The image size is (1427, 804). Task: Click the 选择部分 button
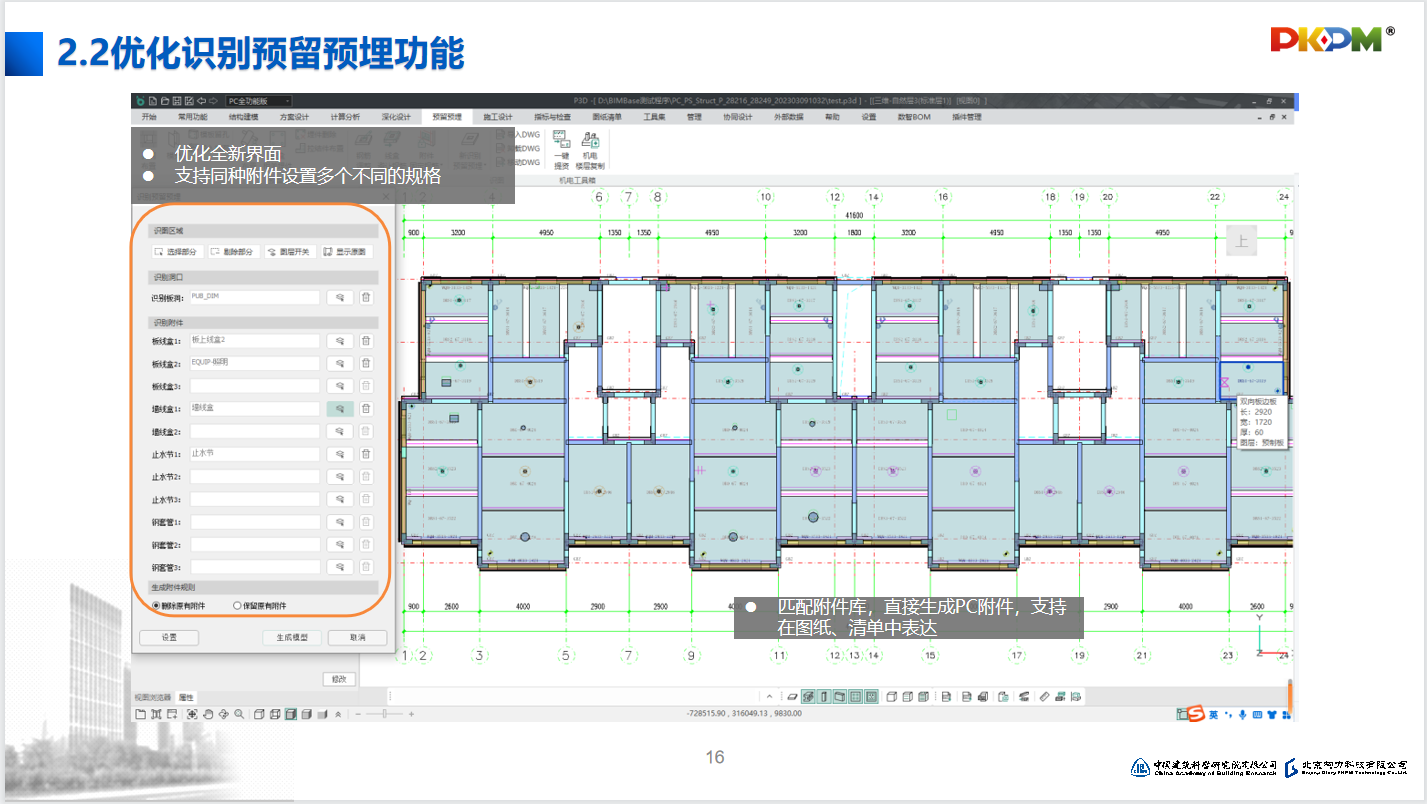click(177, 252)
